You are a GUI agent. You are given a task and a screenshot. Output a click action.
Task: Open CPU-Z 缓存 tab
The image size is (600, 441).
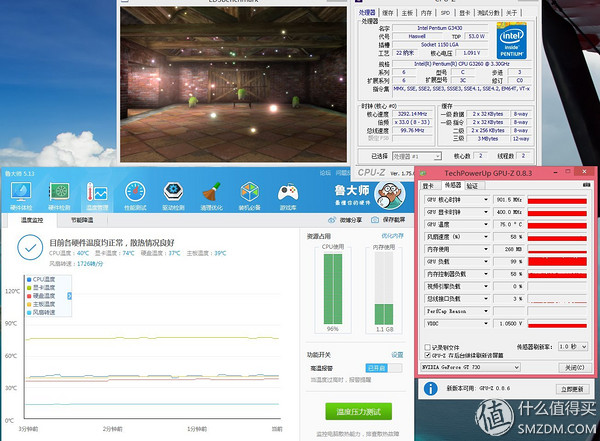click(388, 13)
